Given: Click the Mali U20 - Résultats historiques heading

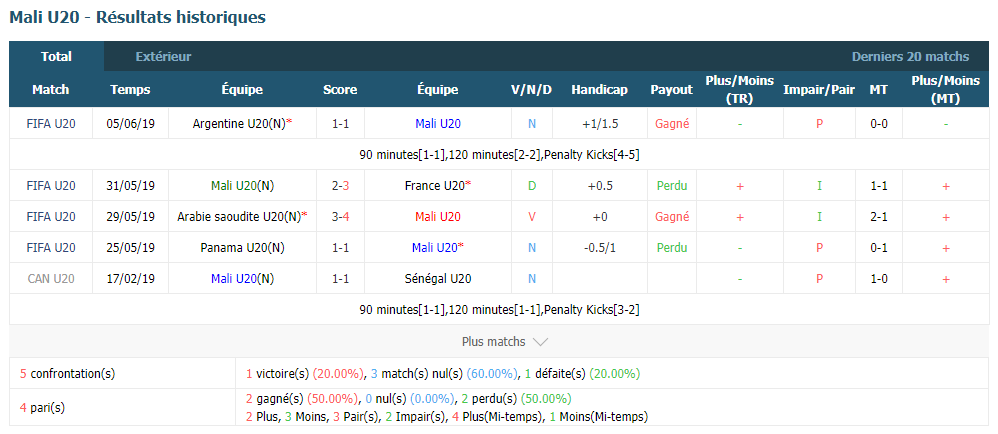Looking at the screenshot, I should (137, 18).
